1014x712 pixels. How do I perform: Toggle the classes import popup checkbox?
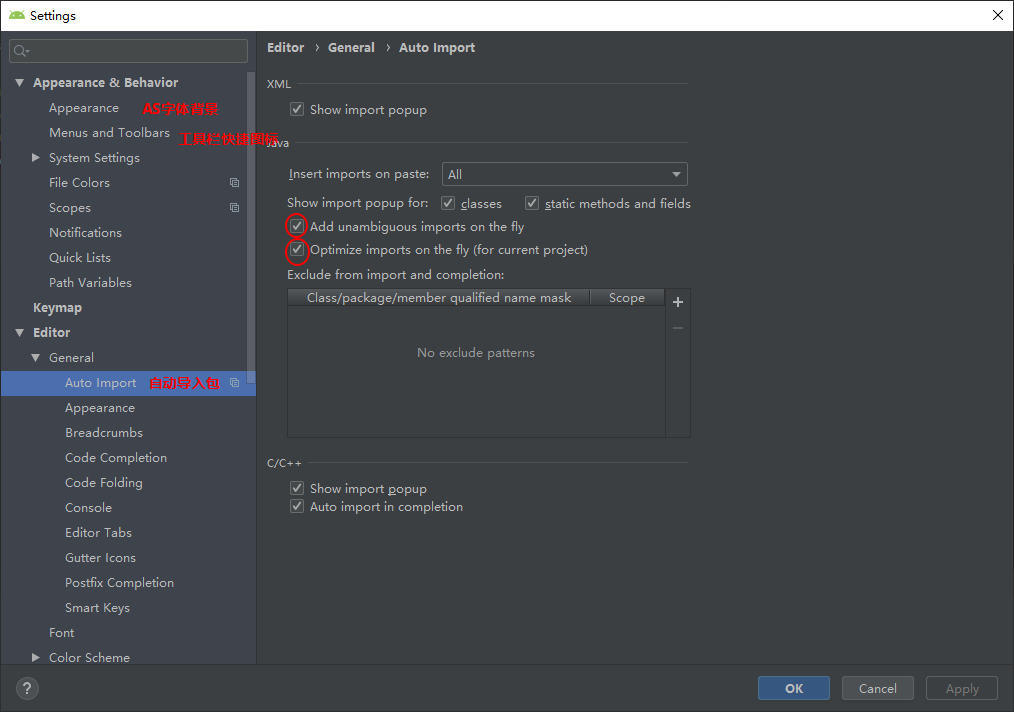[x=448, y=203]
